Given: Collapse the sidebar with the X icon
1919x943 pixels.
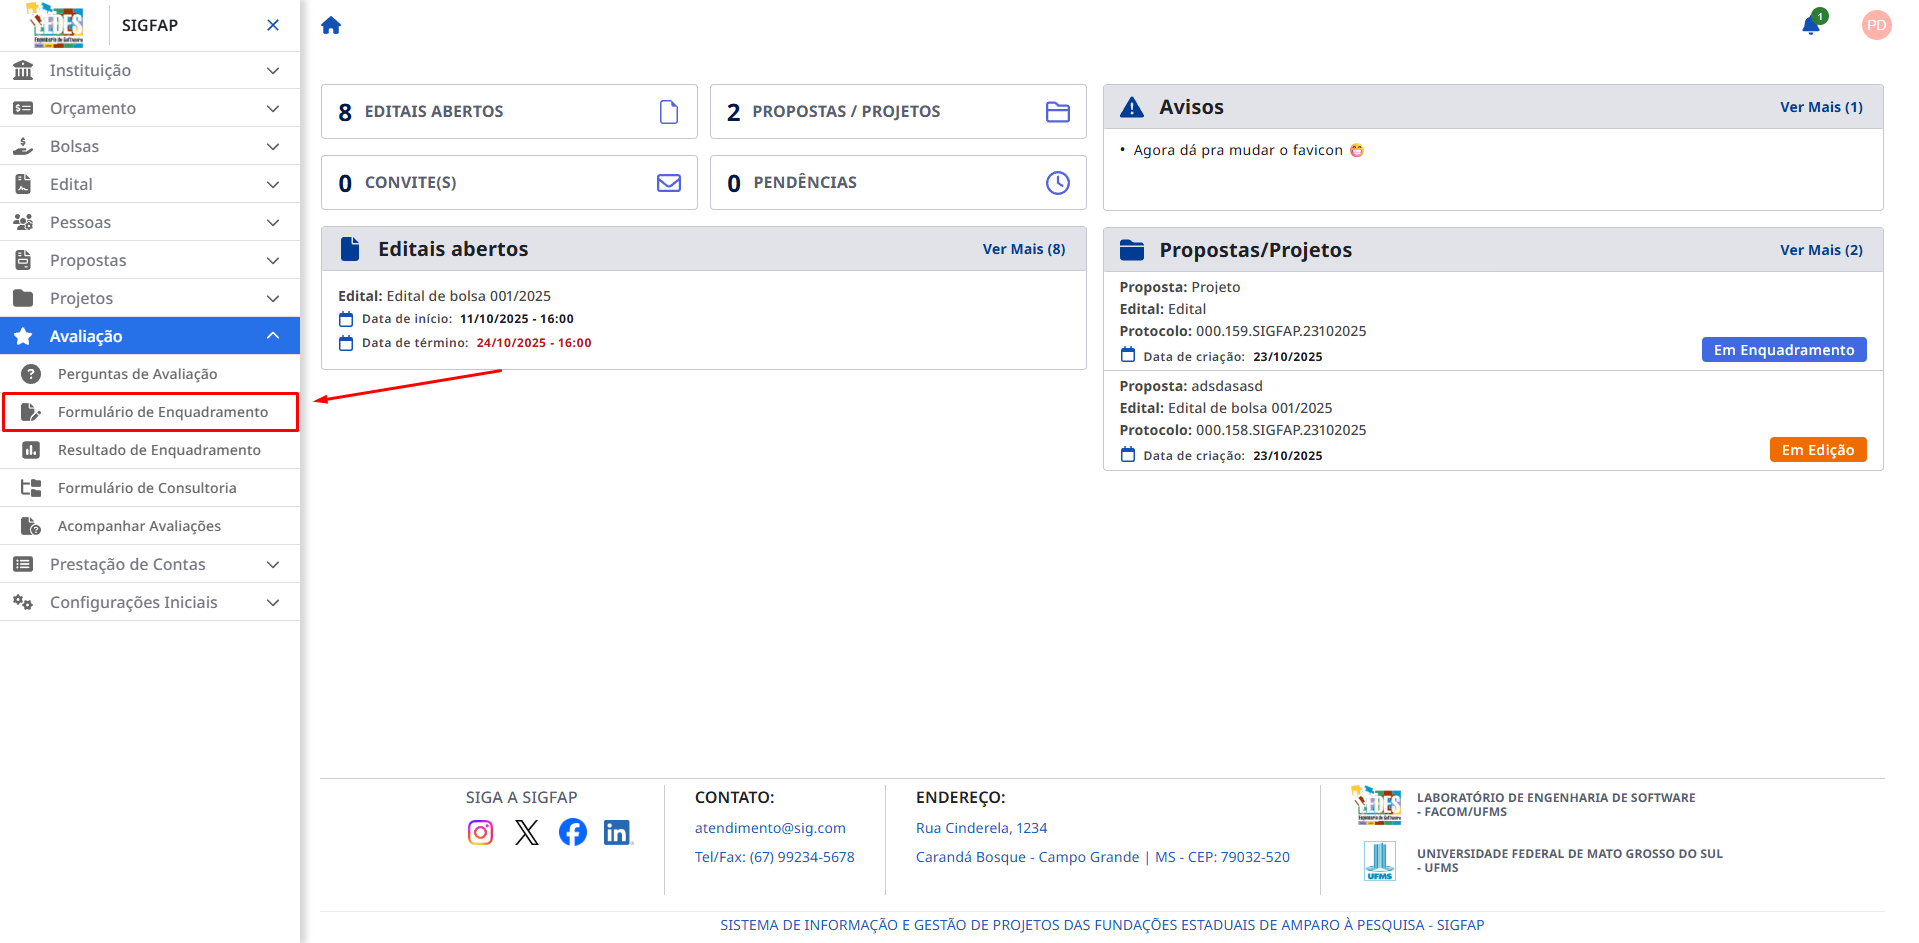Looking at the screenshot, I should (272, 24).
